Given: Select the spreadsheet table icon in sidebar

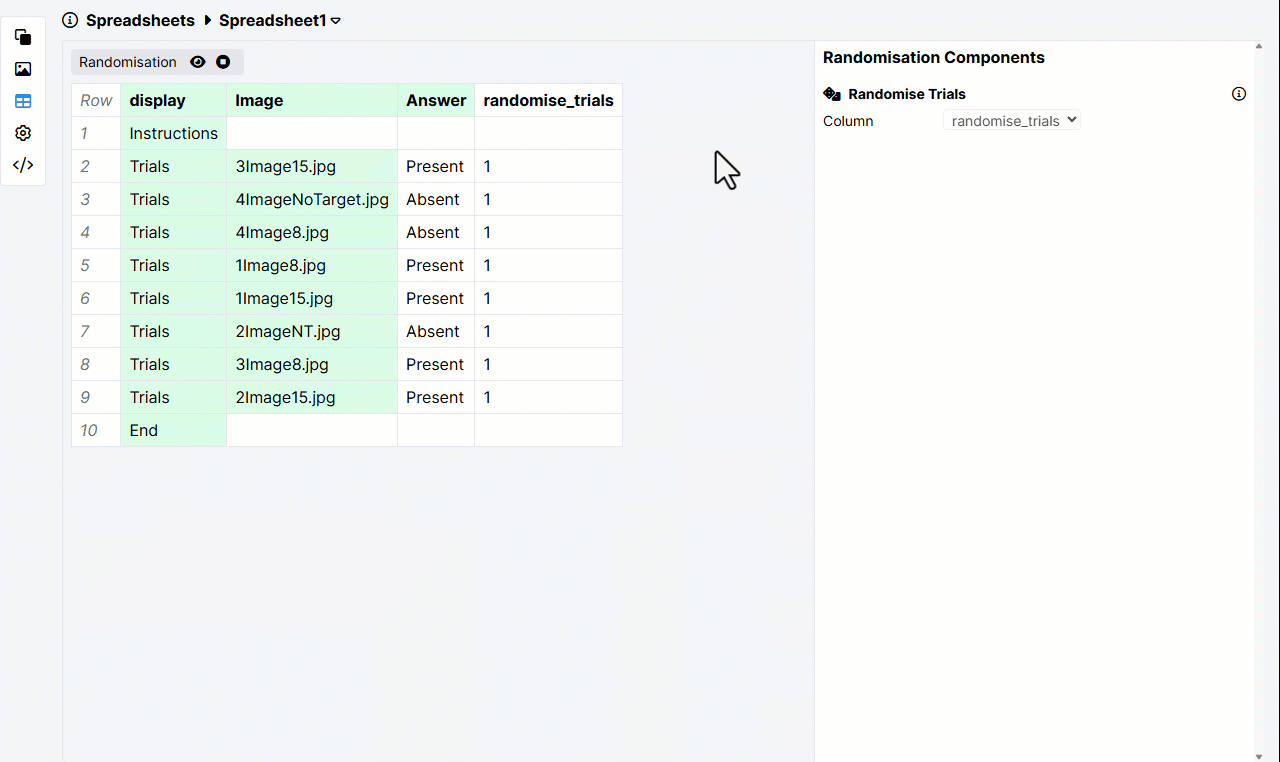Looking at the screenshot, I should (22, 100).
